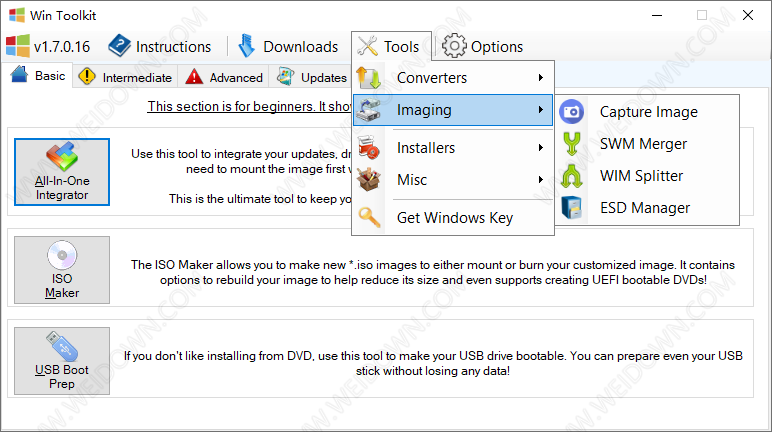Click the ISO Maker disc icon
The width and height of the screenshot is (772, 432).
tap(62, 255)
